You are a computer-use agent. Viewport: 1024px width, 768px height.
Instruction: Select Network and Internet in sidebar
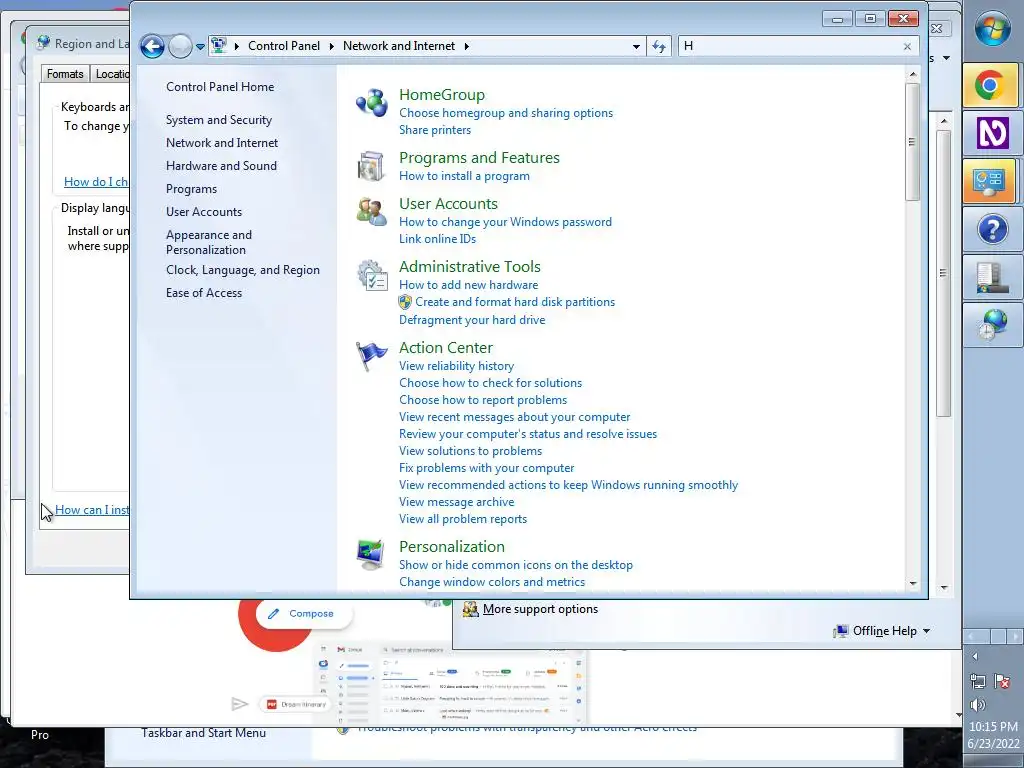click(222, 143)
